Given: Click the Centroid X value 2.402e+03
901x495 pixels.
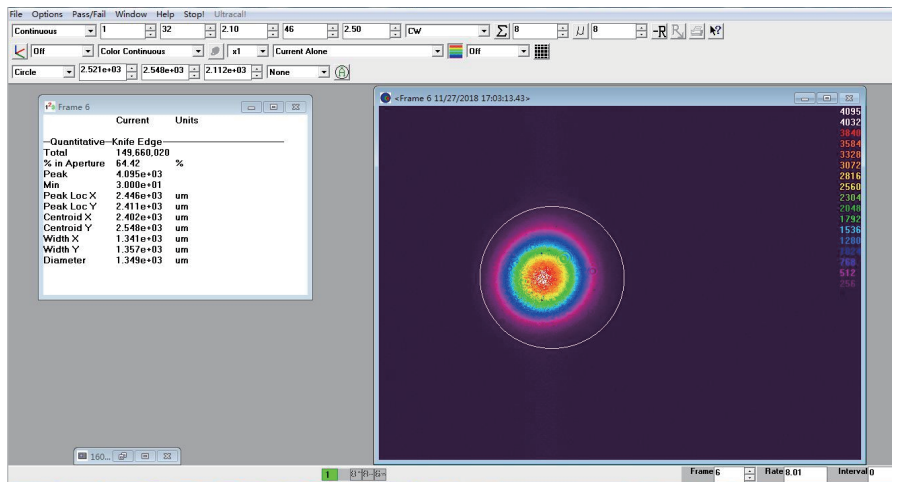Looking at the screenshot, I should pyautogui.click(x=139, y=217).
